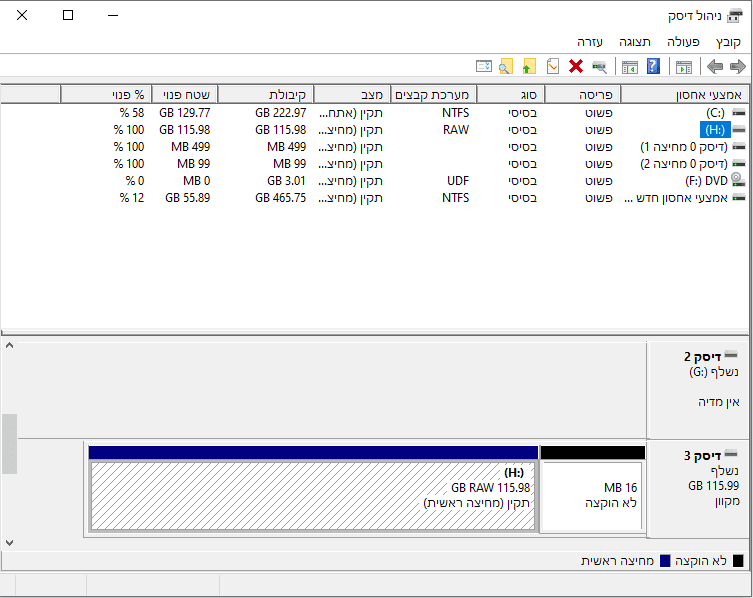753x598 pixels.
Task: Click the scroll down arrow of disk pane
Action: coord(9,543)
